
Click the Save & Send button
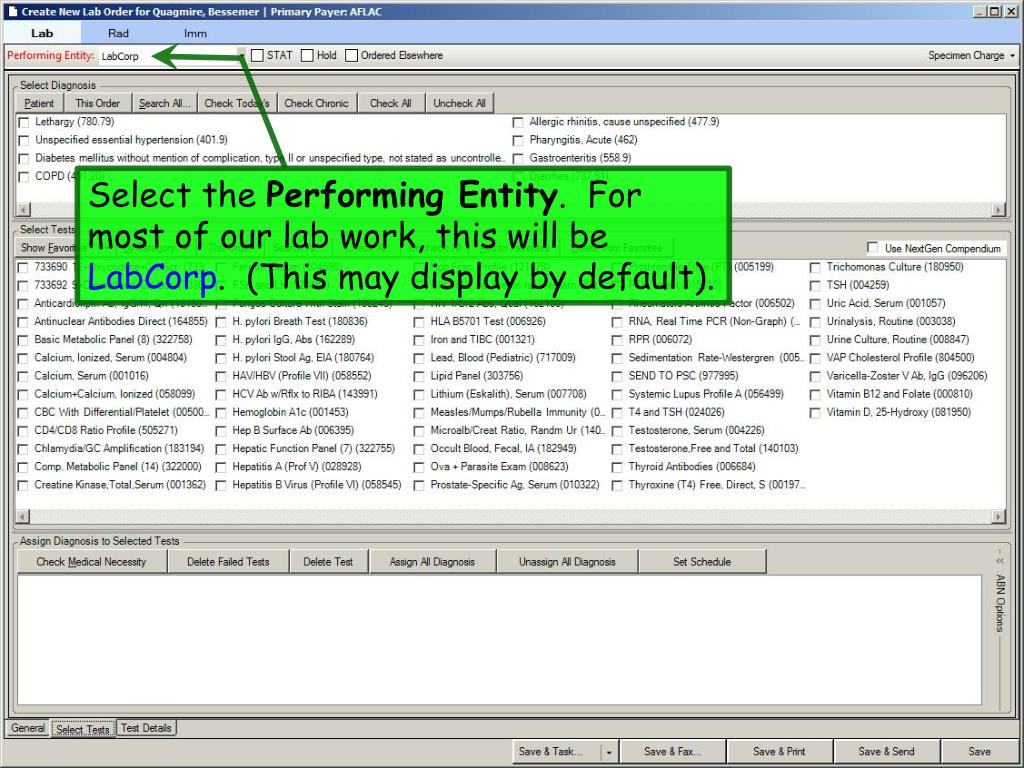point(886,752)
